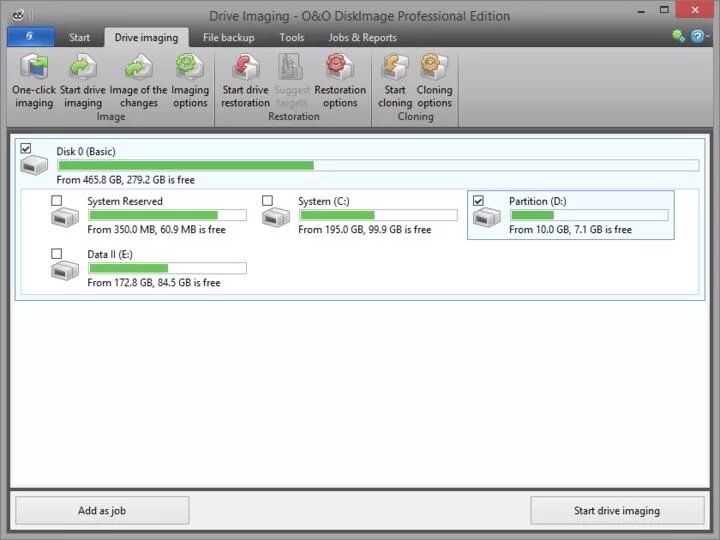This screenshot has width=720, height=540.
Task: Go to the Jobs & Reports tab
Action: 362,37
